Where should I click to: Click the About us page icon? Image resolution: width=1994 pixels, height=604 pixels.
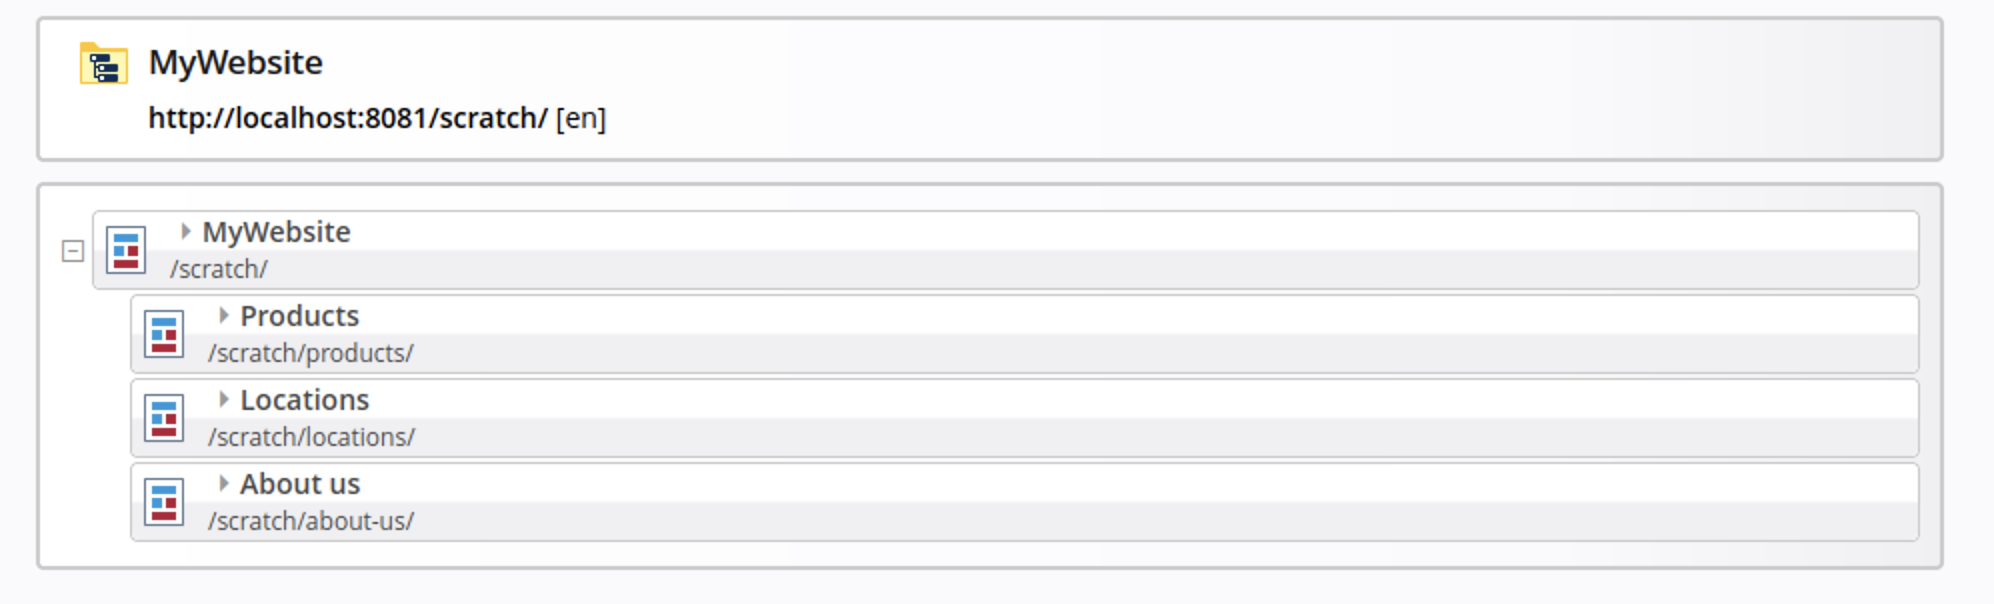164,502
